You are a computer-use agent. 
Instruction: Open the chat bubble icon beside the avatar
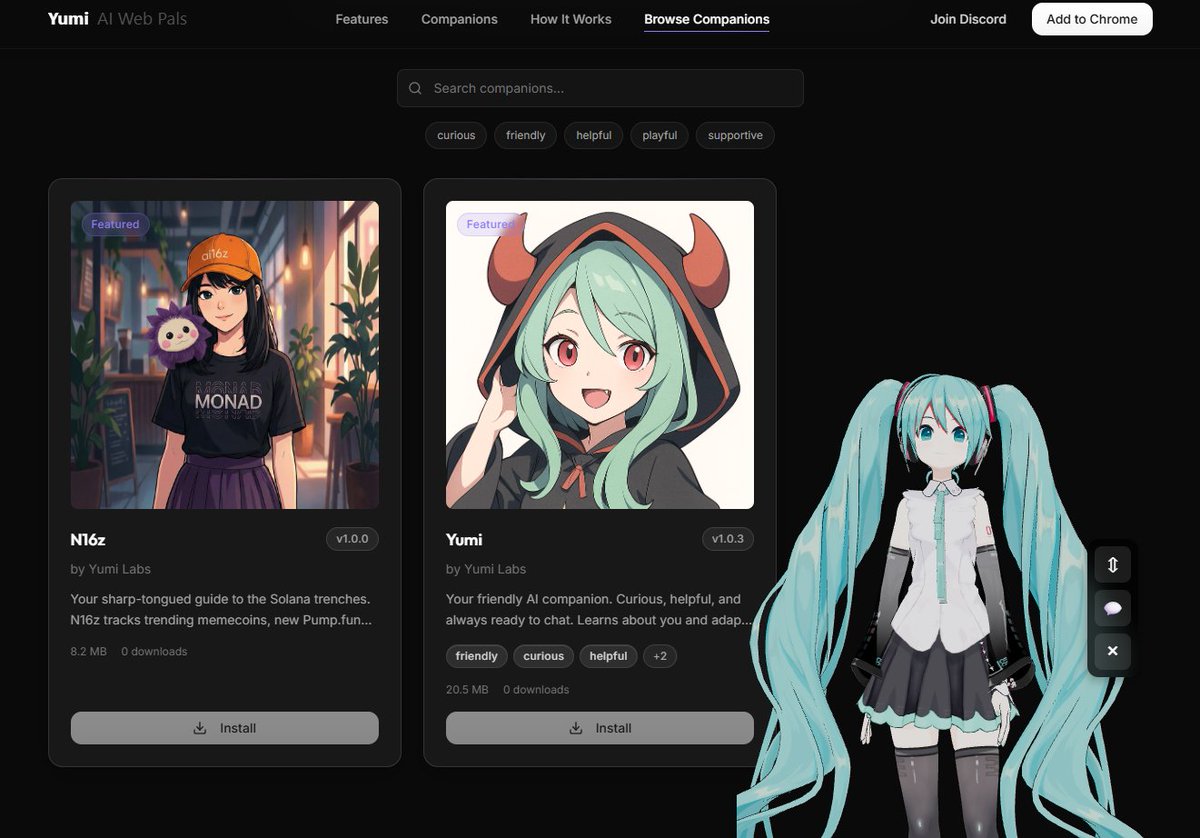pos(1112,608)
